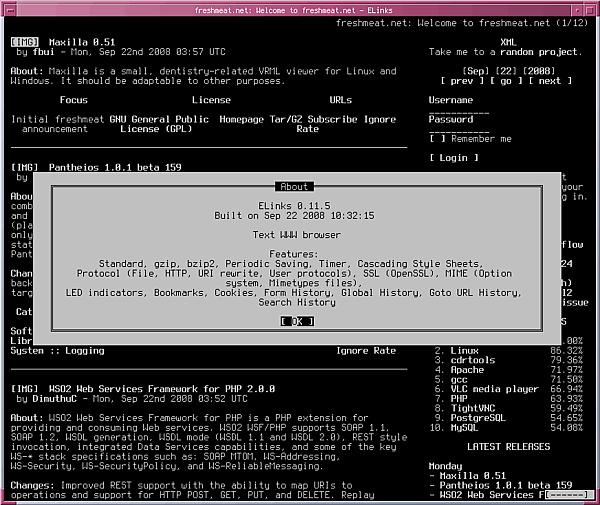Open the [22] day selector

point(506,71)
